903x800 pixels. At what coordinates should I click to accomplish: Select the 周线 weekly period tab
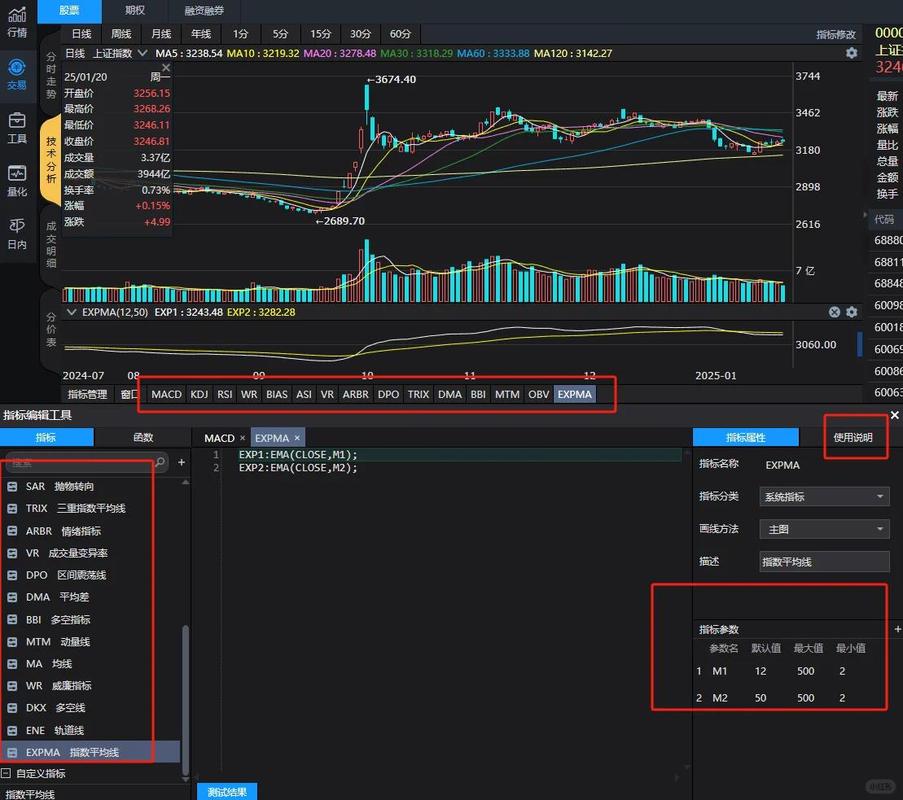[x=121, y=34]
